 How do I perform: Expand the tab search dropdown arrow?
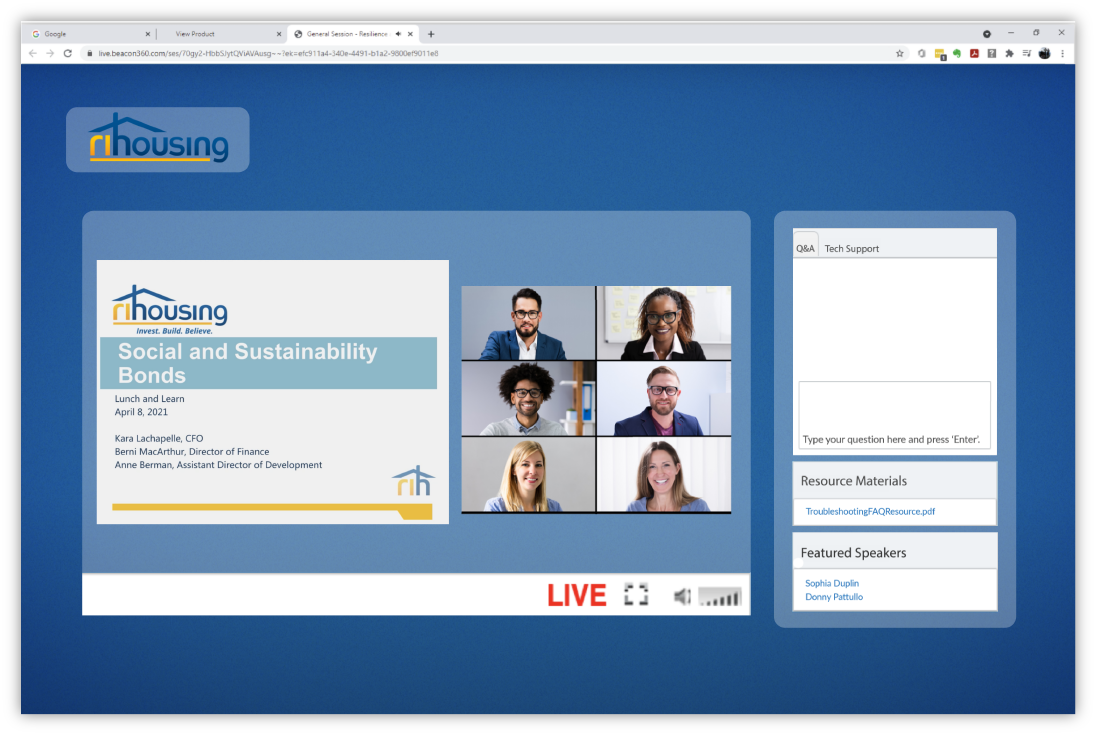pyautogui.click(x=987, y=34)
